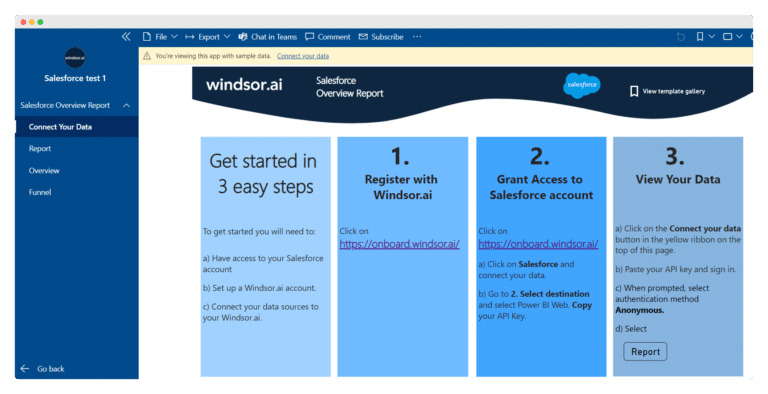Select the Connect Your Data page
The height and width of the screenshot is (394, 768).
click(77, 127)
